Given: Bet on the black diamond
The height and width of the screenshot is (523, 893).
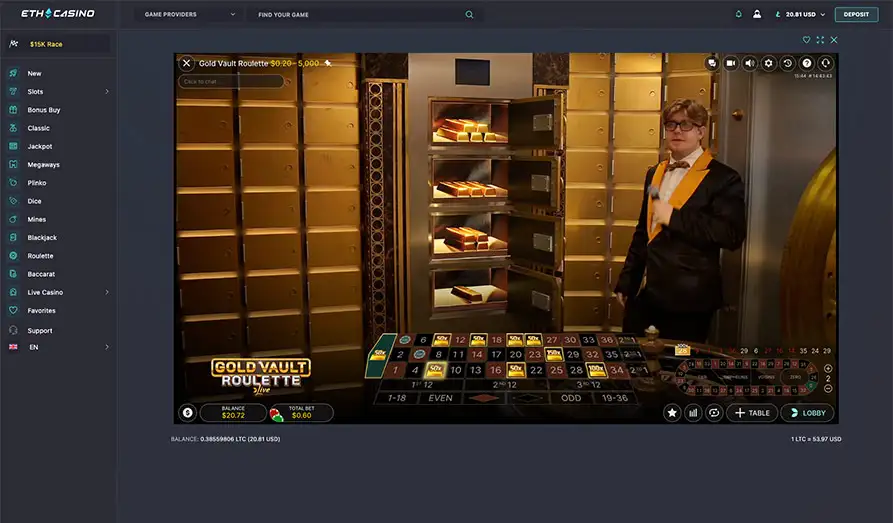Looking at the screenshot, I should click(x=528, y=398).
